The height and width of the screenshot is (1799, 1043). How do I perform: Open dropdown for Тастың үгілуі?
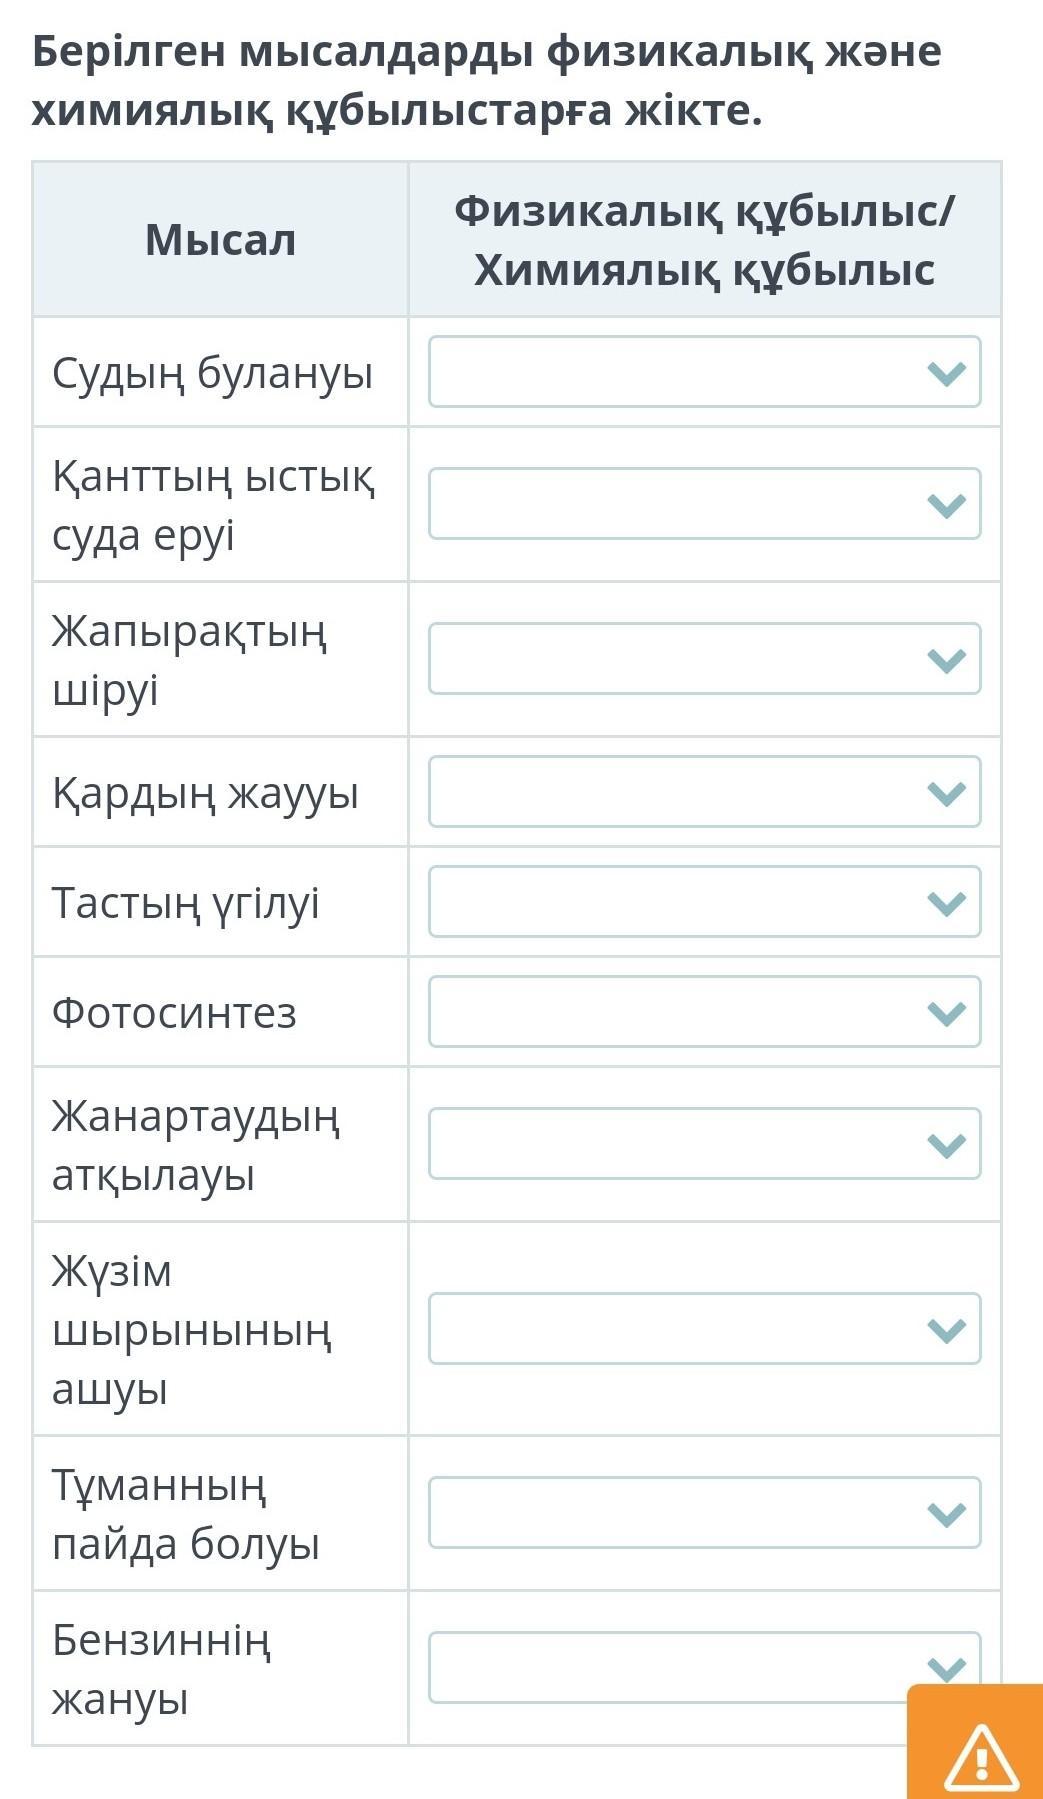pos(705,902)
